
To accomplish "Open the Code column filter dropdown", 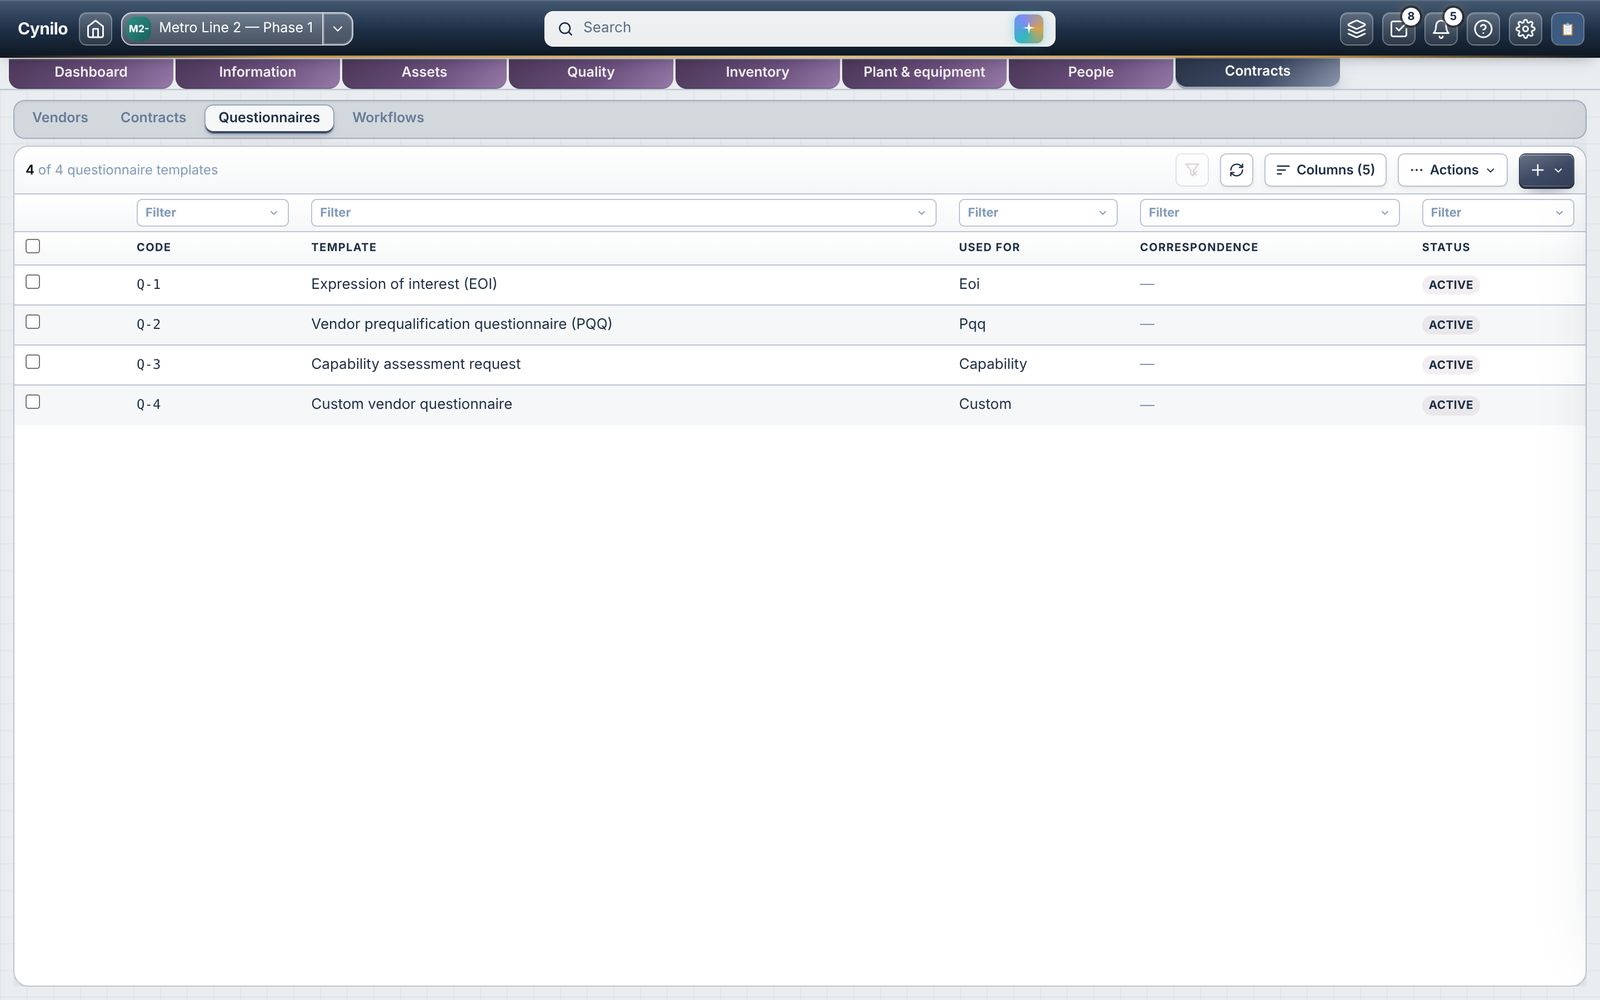I will 212,212.
